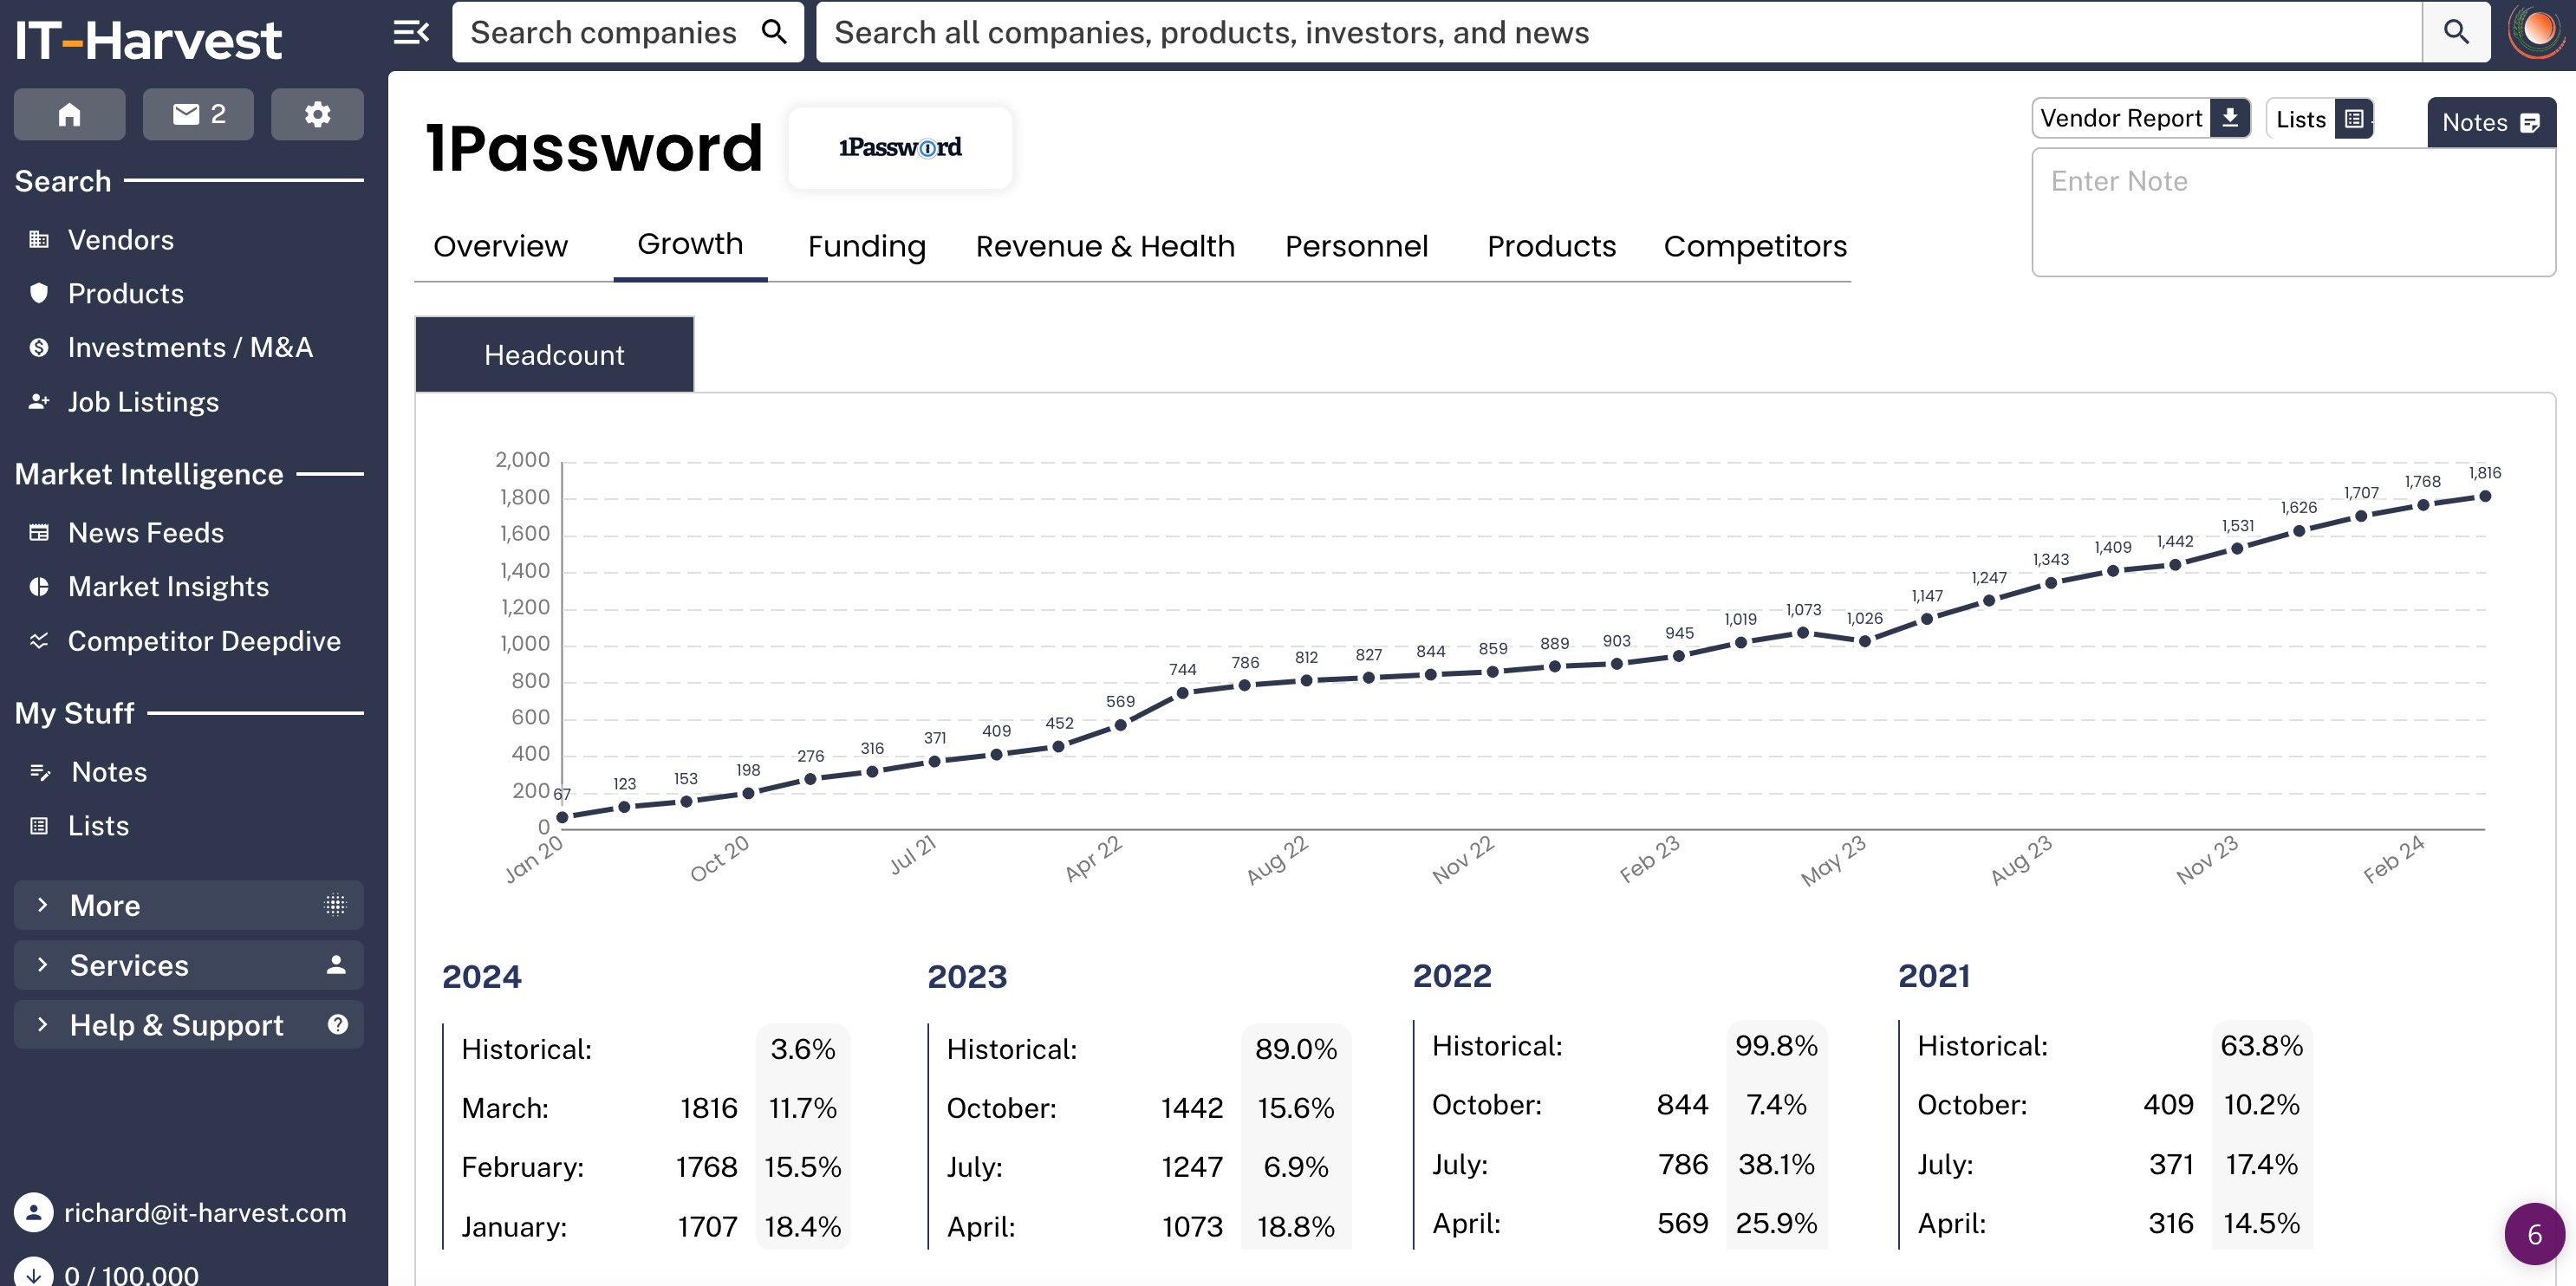Click the 2024 year heading

point(482,976)
